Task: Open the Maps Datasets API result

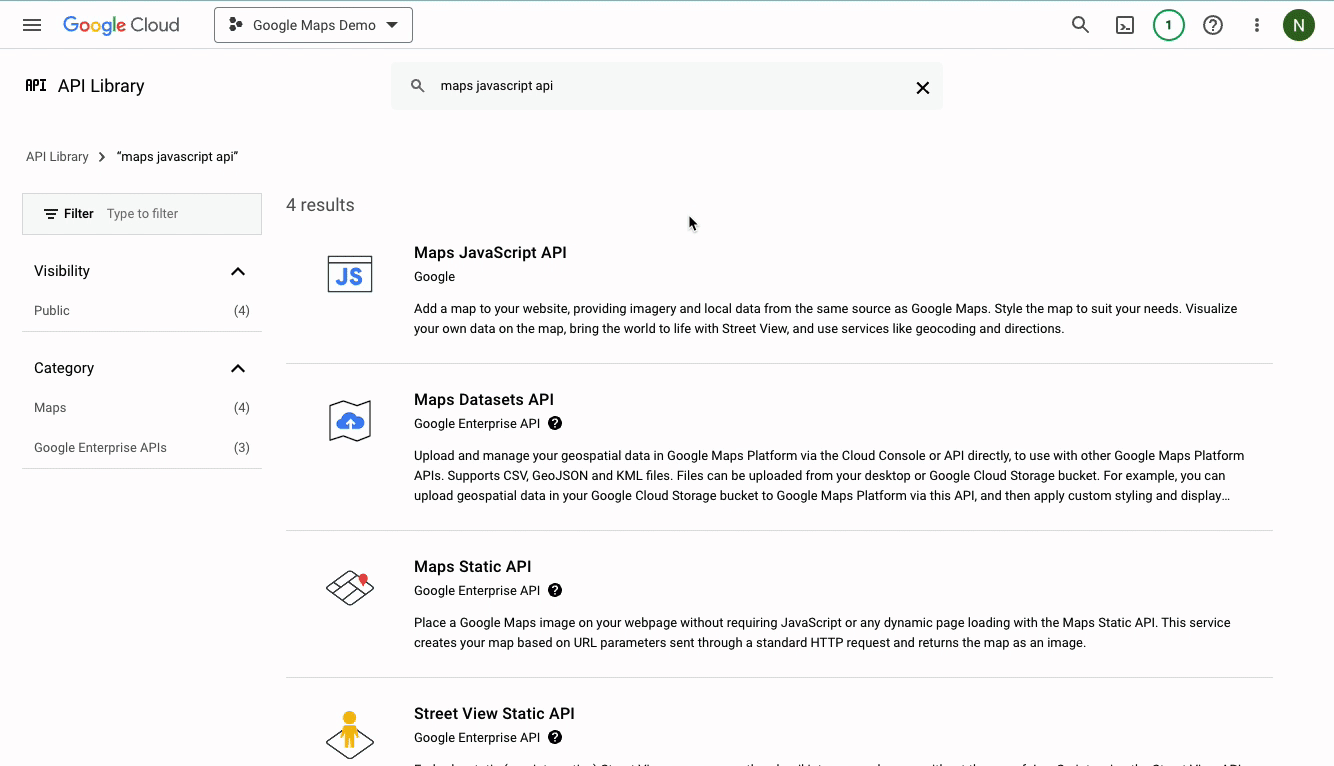Action: point(484,400)
